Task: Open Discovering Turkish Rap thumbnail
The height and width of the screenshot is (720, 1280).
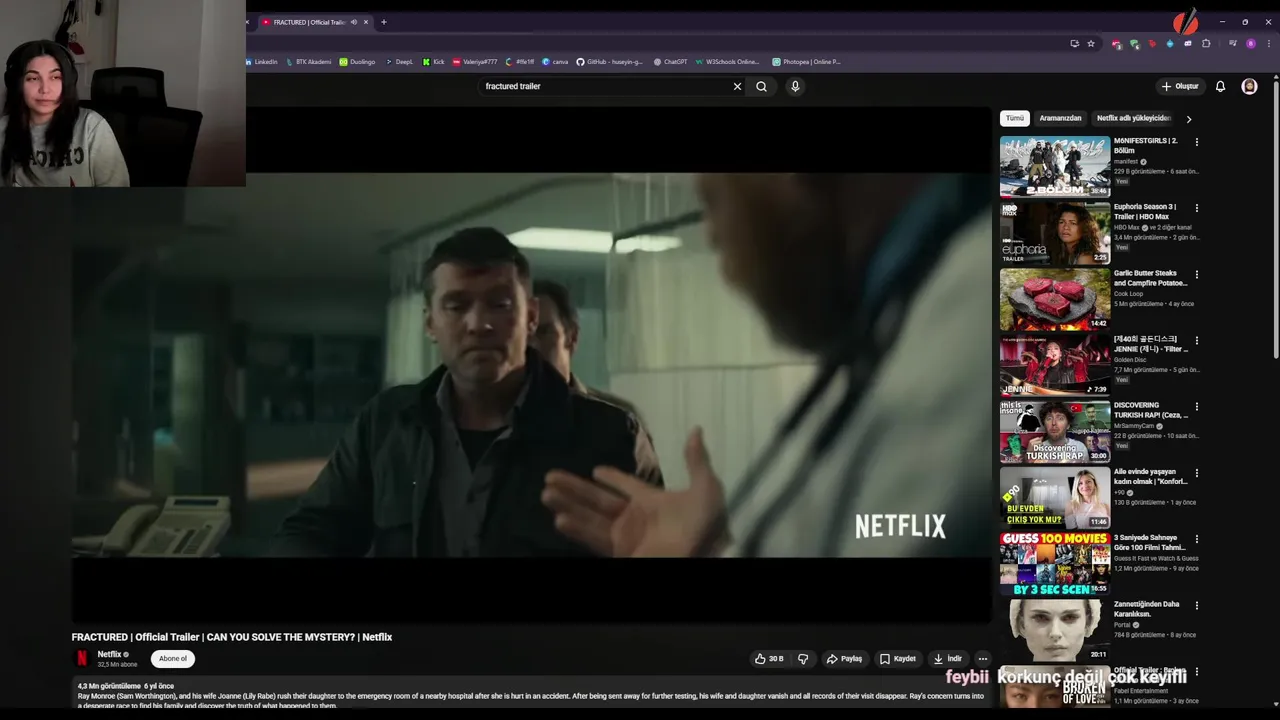Action: click(1055, 431)
